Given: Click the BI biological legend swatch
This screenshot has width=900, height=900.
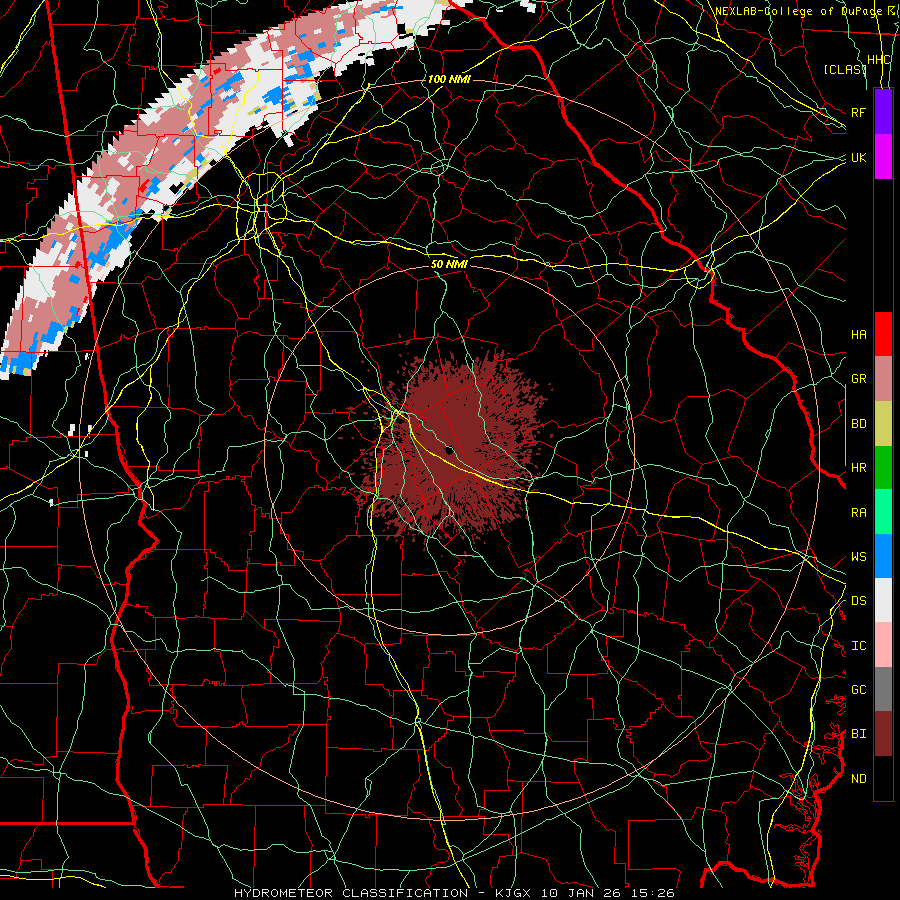Looking at the screenshot, I should click(x=883, y=734).
